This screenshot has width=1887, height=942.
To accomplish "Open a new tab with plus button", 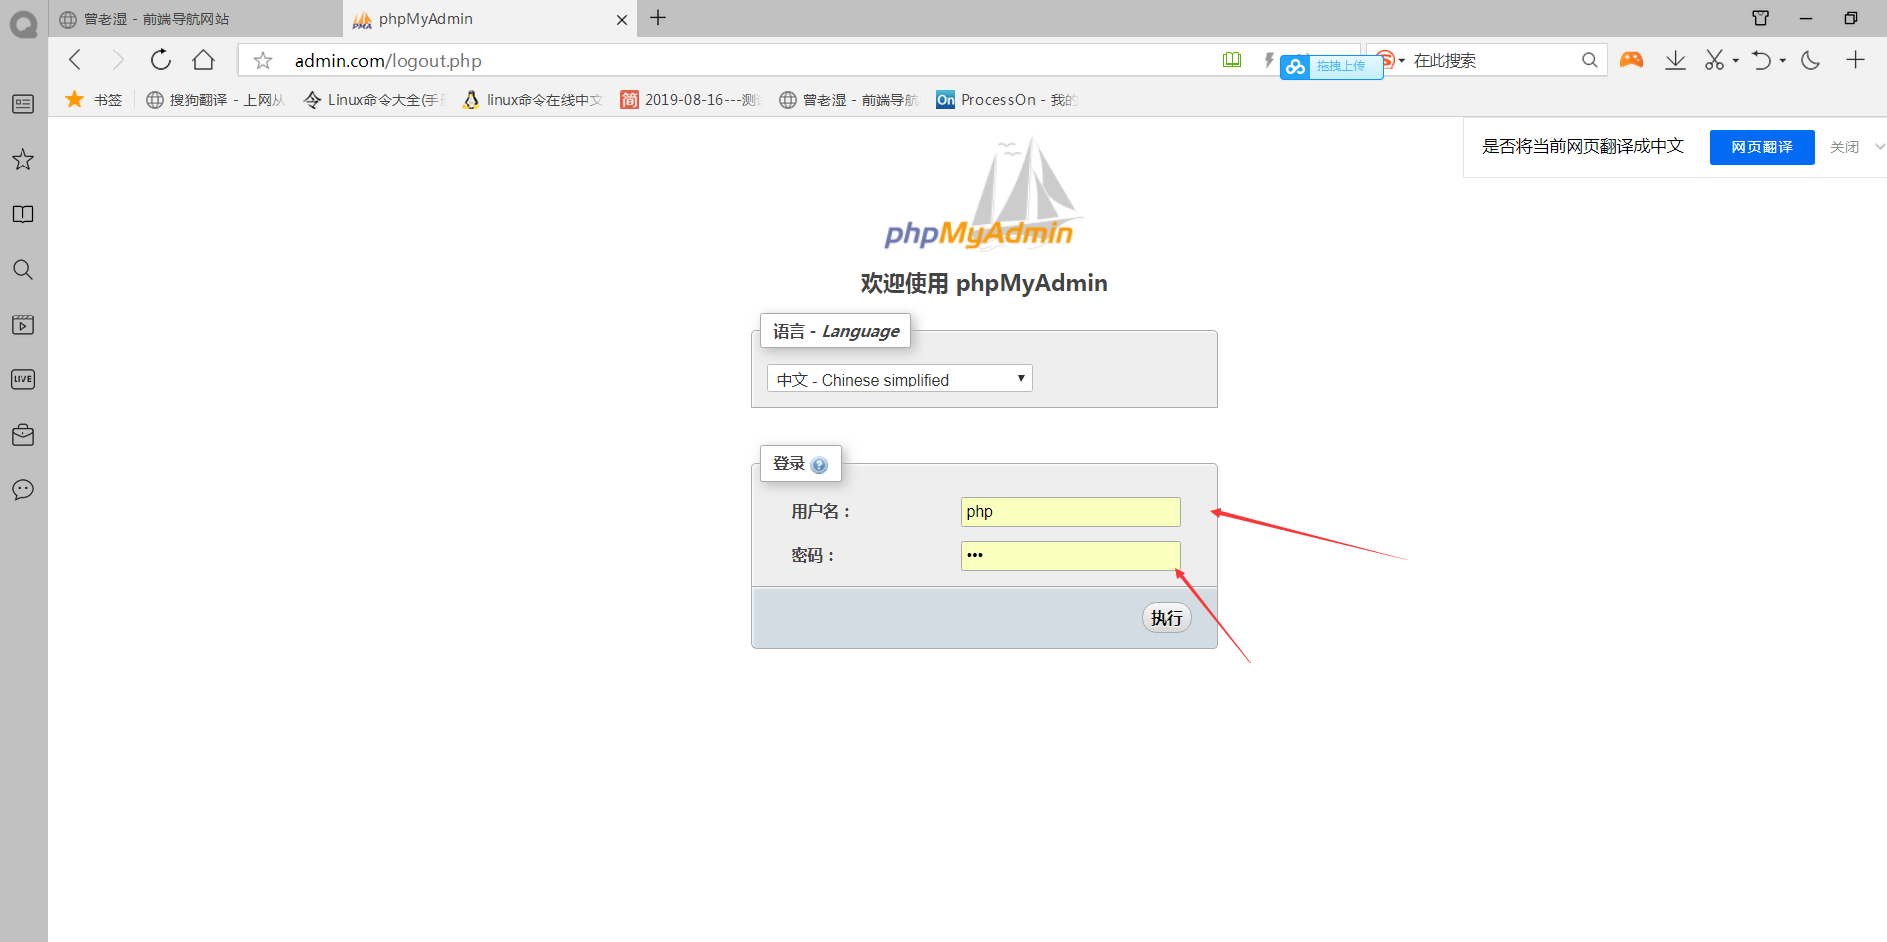I will [x=658, y=18].
